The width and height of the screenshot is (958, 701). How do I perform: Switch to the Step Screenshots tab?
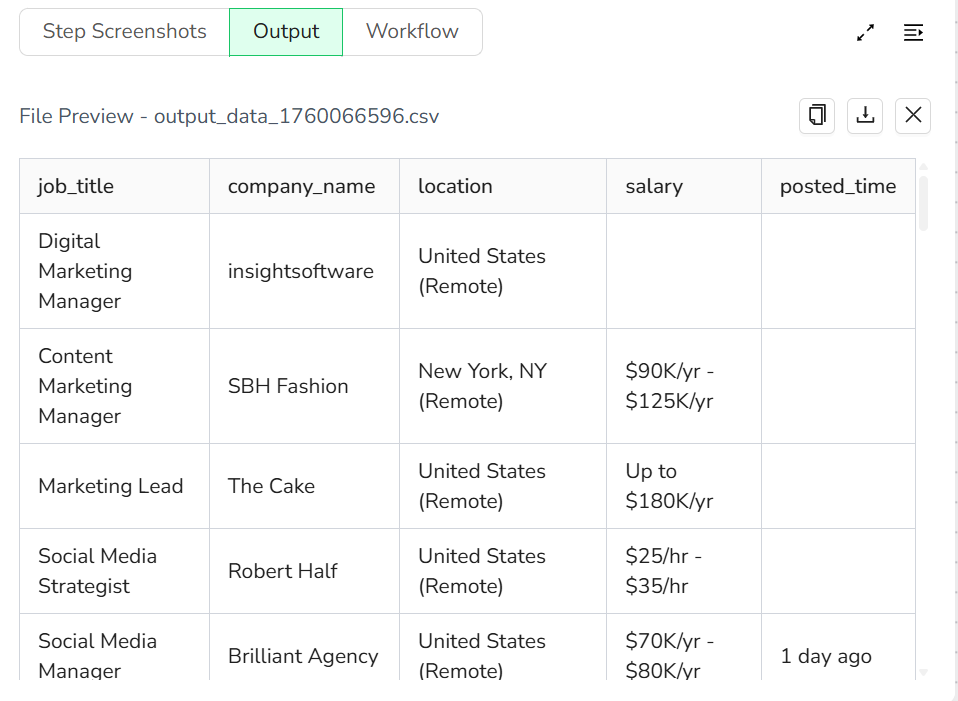[125, 31]
